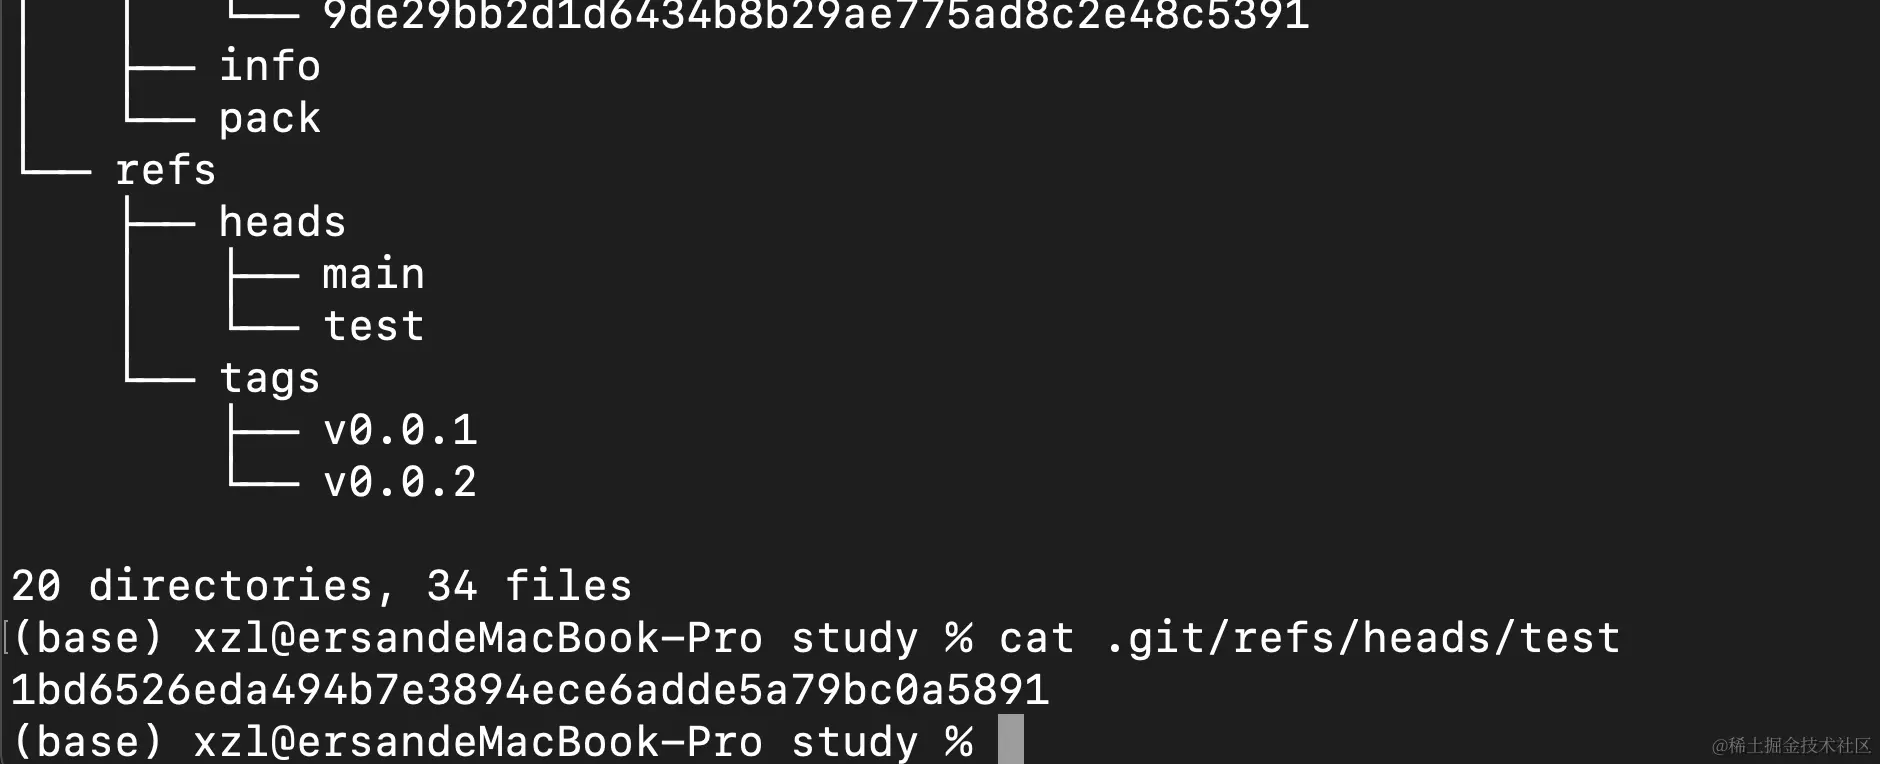Click the 20 directories, 34 files summary
Image resolution: width=1880 pixels, height=764 pixels.
[322, 586]
